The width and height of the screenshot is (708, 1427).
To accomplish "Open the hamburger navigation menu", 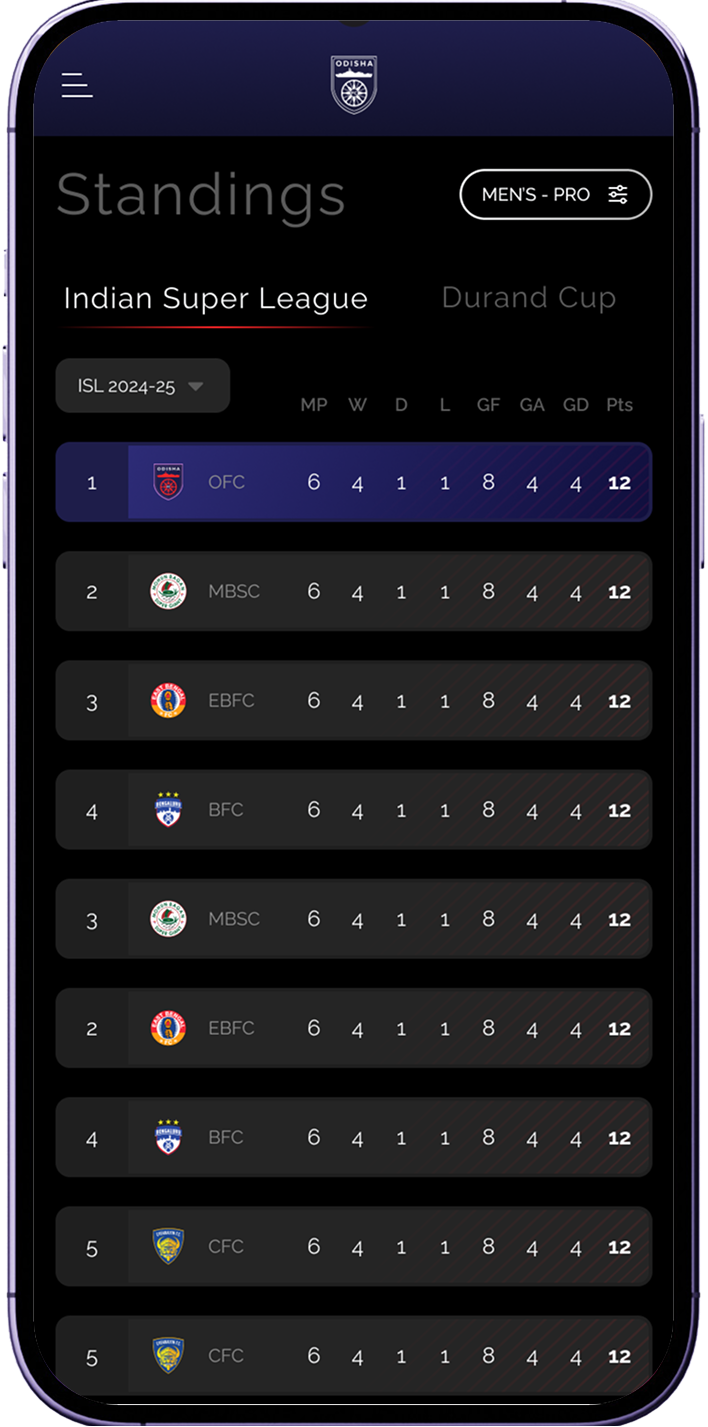I will point(76,86).
